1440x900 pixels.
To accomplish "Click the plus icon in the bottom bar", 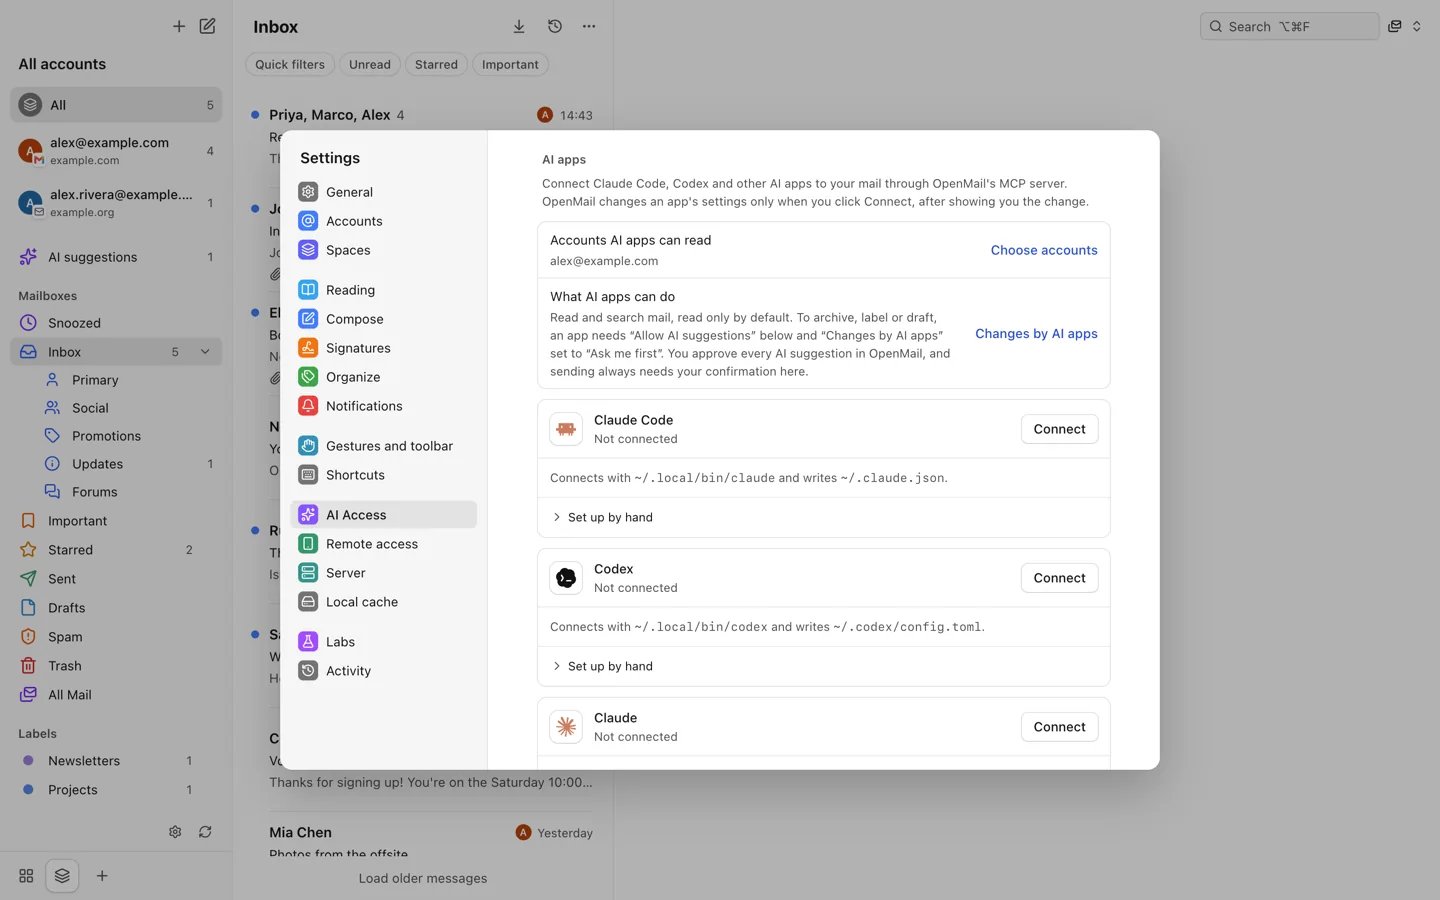I will (102, 876).
